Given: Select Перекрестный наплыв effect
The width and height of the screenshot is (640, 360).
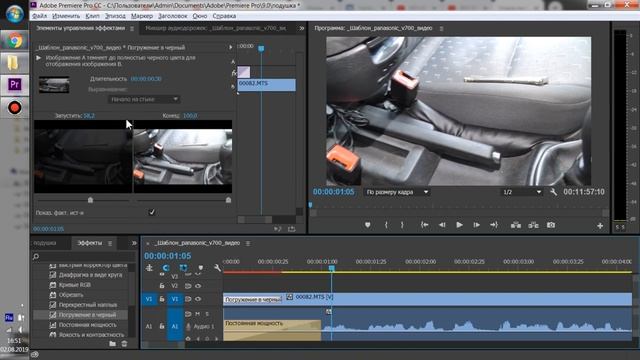Looking at the screenshot, I should (x=88, y=305).
